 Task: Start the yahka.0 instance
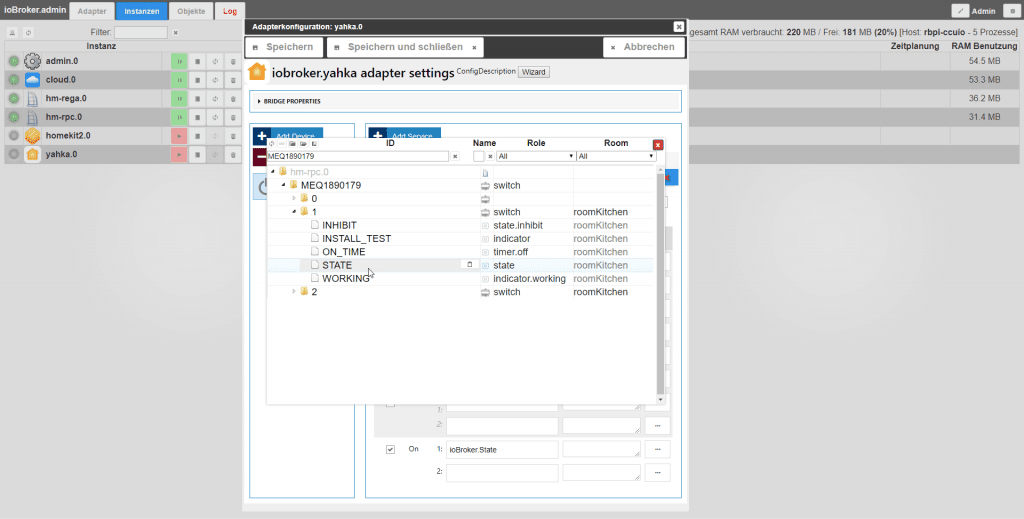click(x=179, y=155)
